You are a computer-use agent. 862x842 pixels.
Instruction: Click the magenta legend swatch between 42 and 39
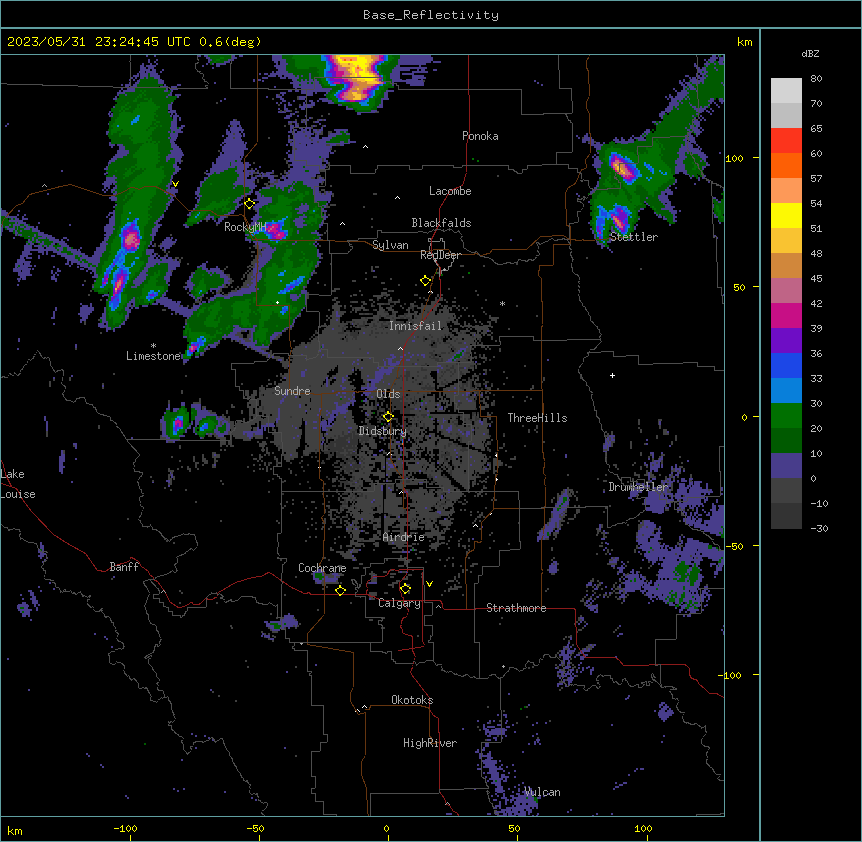786,315
